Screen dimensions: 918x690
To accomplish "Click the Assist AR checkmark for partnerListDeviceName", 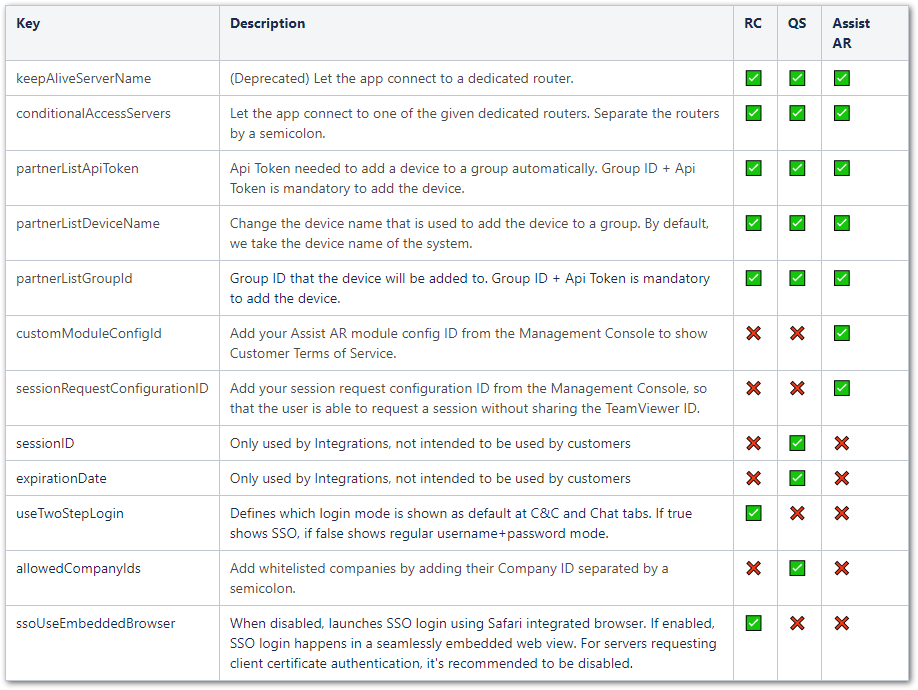I will [x=842, y=223].
